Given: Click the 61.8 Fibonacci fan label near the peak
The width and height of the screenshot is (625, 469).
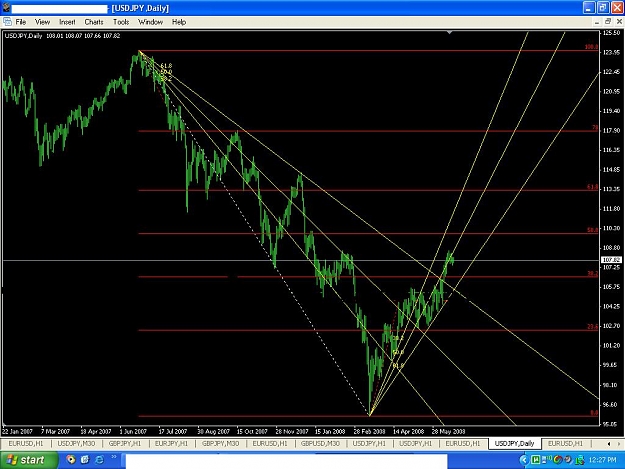Looking at the screenshot, I should click(x=166, y=66).
